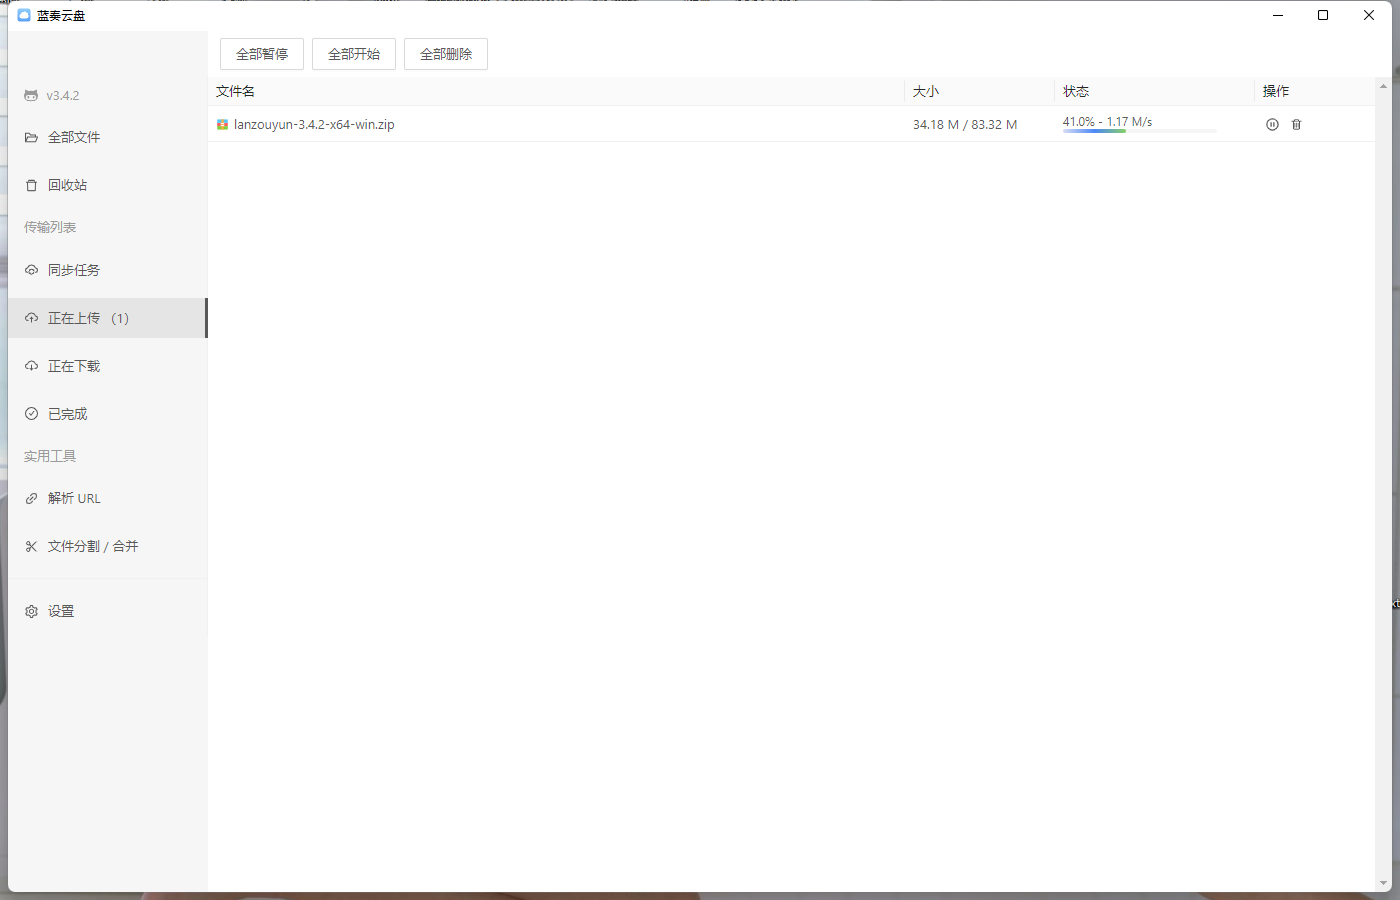The height and width of the screenshot is (900, 1400).
Task: Click the 同步任务 sync icon
Action: click(31, 270)
